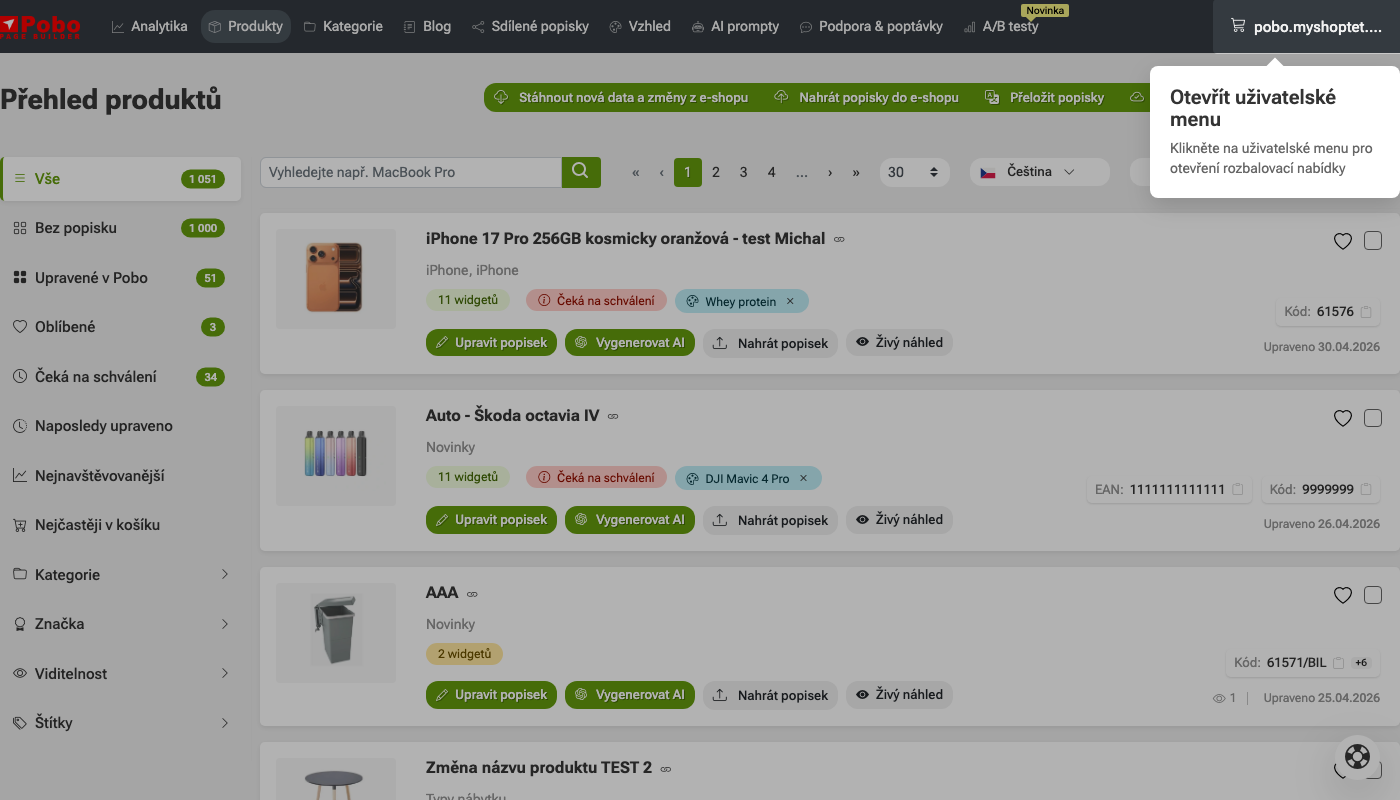Click link icon next to AAA title
The width and height of the screenshot is (1400, 800).
[x=472, y=594]
